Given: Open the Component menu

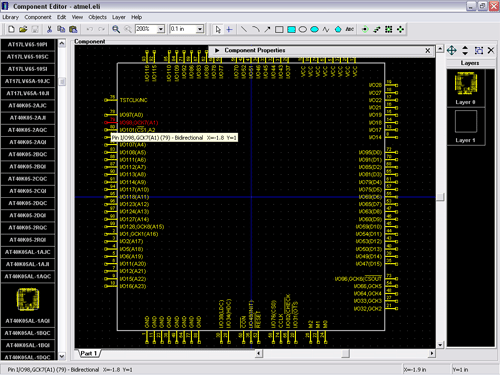Looking at the screenshot, I should click(x=38, y=17).
